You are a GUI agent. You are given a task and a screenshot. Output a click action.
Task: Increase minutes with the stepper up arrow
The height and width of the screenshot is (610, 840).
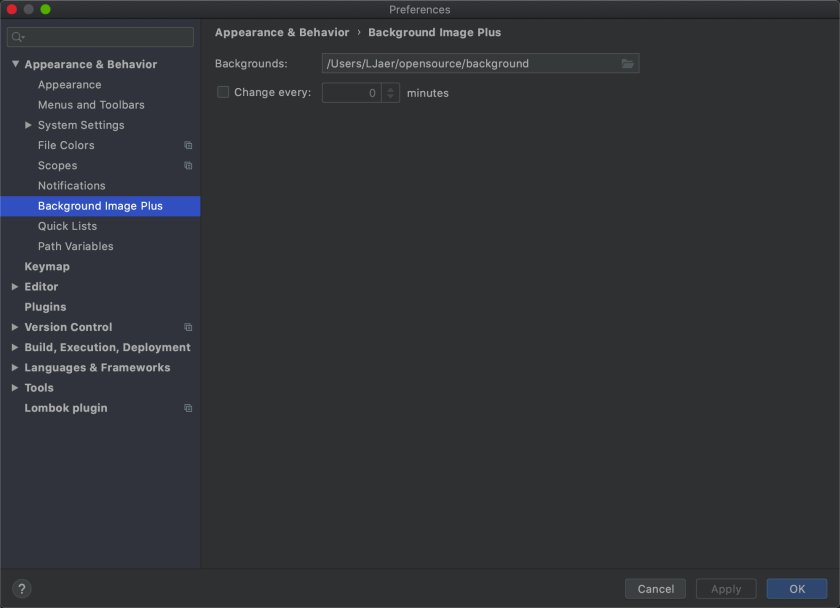(x=391, y=89)
